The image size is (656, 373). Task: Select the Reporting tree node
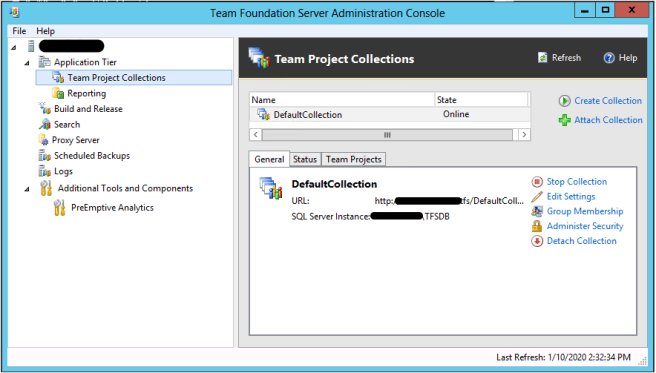(x=87, y=93)
